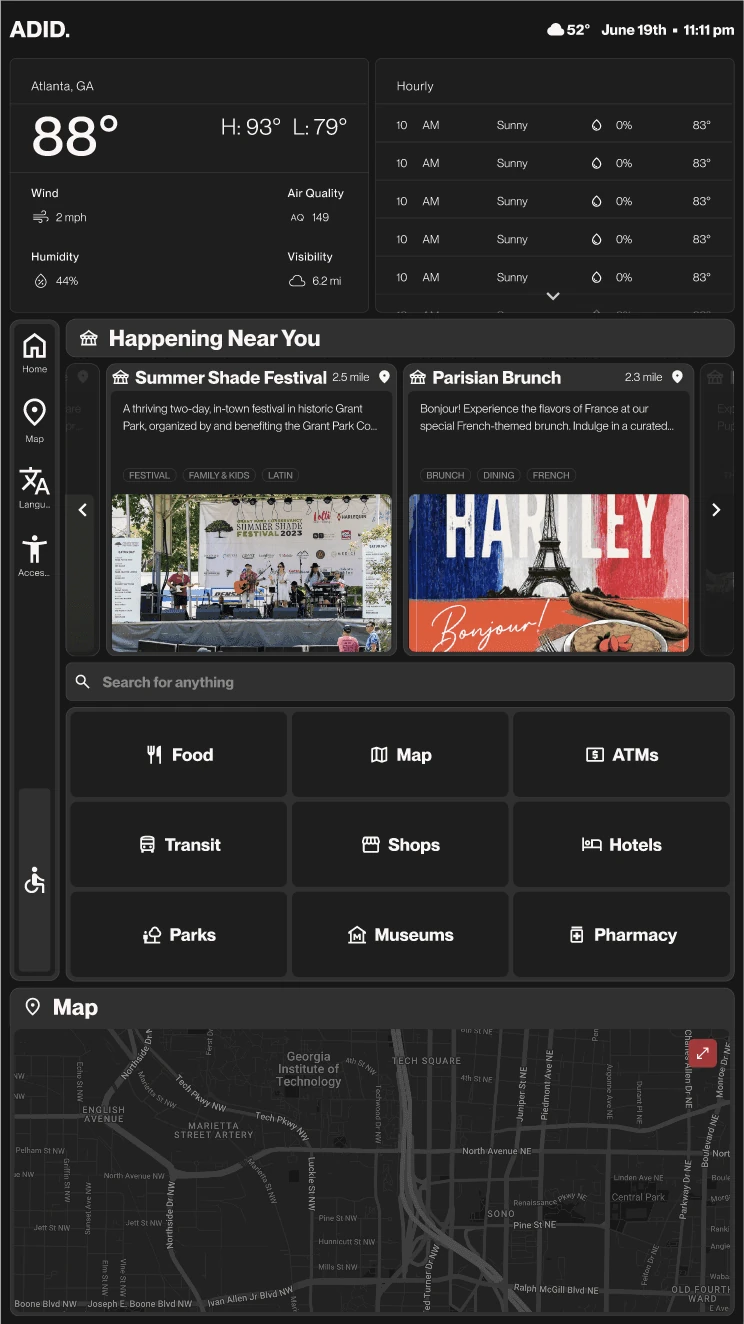Click the 2.5 mile distance label
The width and height of the screenshot is (744, 1324).
coord(351,377)
